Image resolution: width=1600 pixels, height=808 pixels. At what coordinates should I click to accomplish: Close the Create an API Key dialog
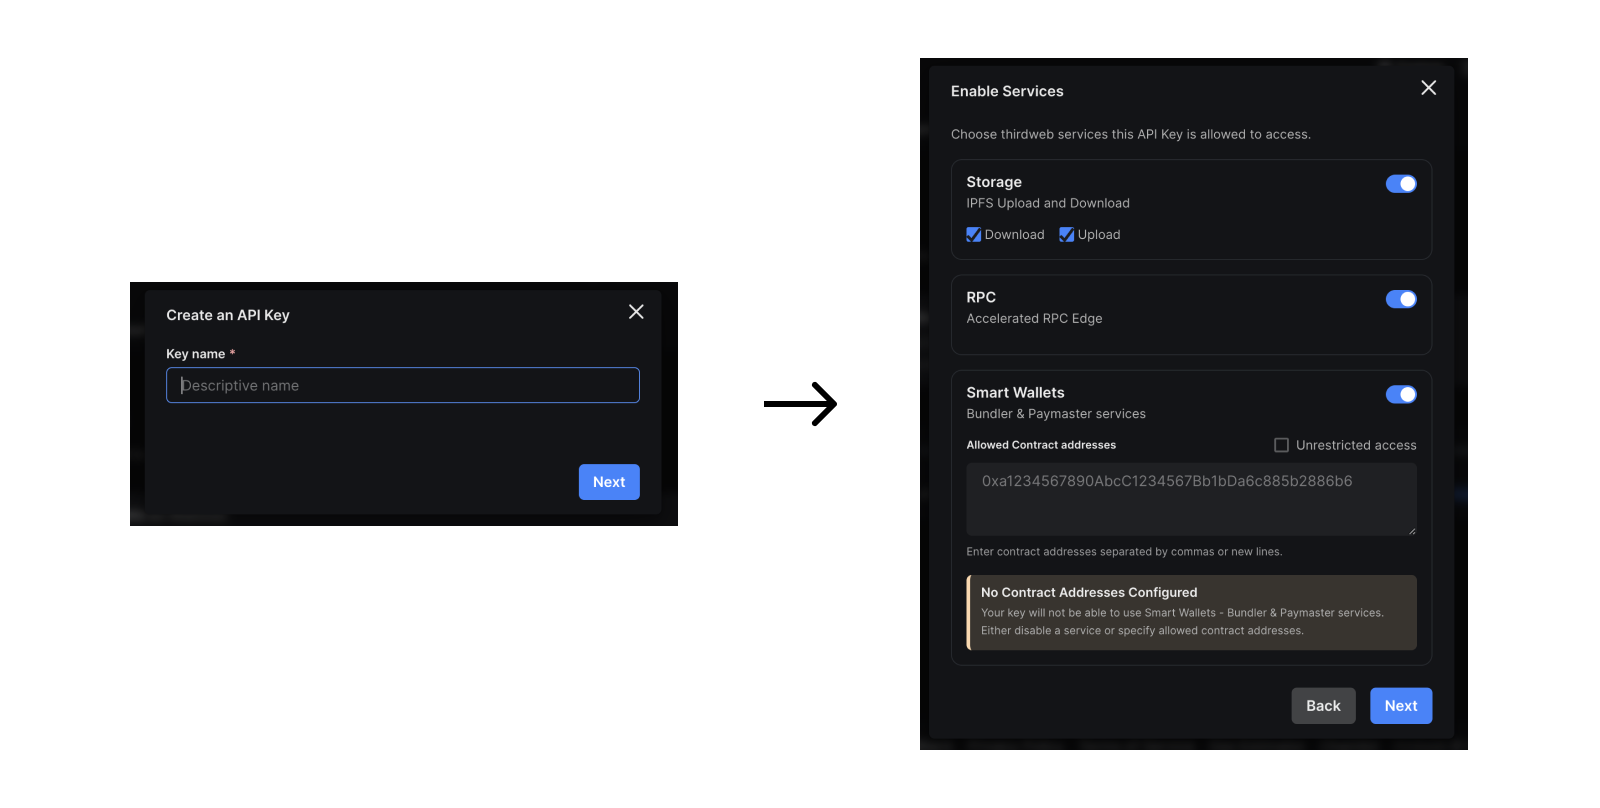pos(636,312)
